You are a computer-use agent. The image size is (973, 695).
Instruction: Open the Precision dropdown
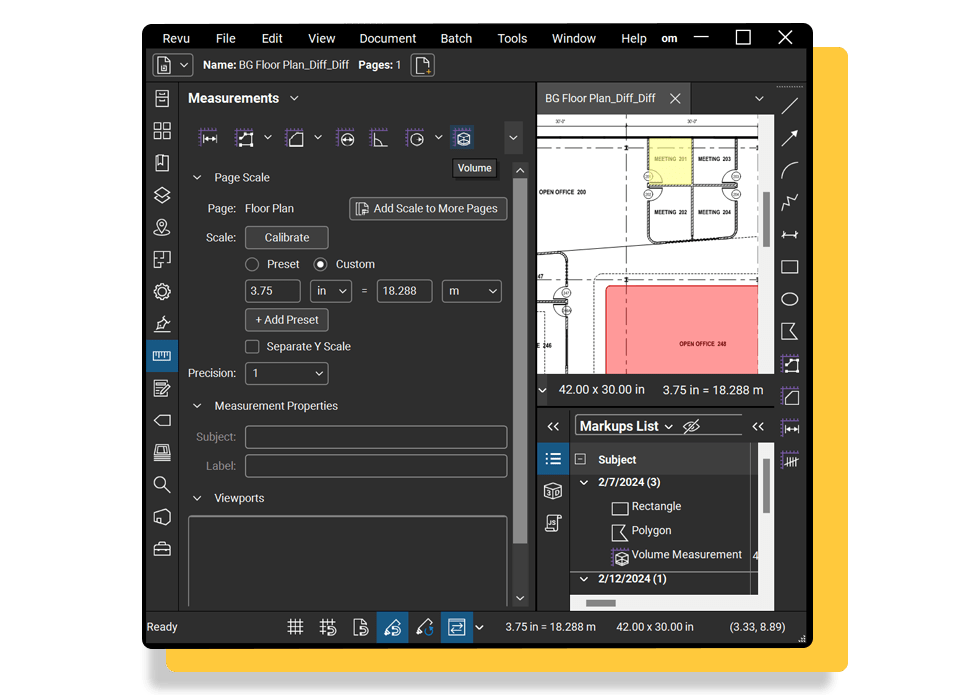coord(286,372)
